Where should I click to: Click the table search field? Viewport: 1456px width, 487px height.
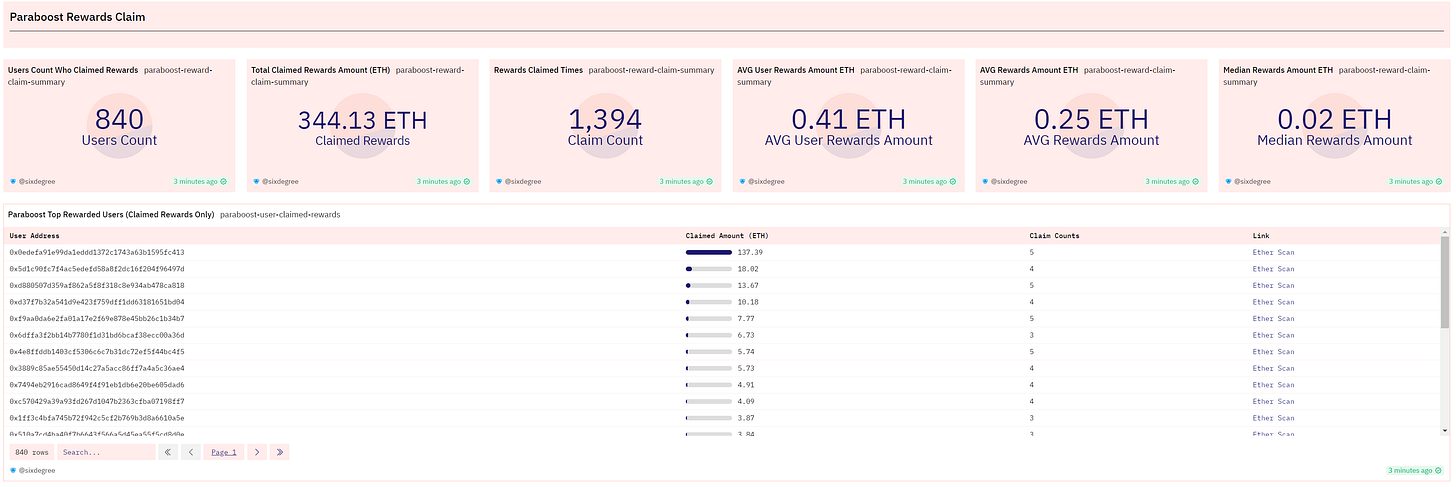[106, 452]
